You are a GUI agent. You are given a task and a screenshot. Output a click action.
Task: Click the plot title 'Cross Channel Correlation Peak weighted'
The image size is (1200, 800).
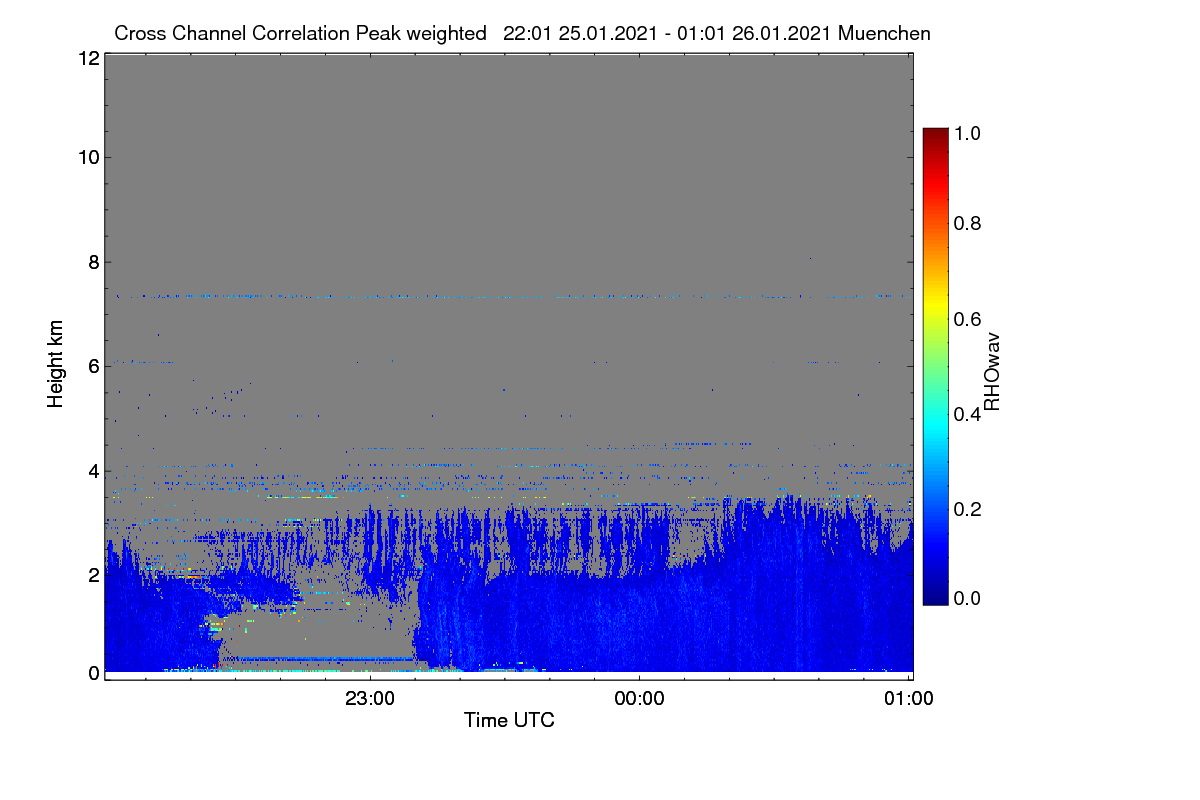coord(300,34)
